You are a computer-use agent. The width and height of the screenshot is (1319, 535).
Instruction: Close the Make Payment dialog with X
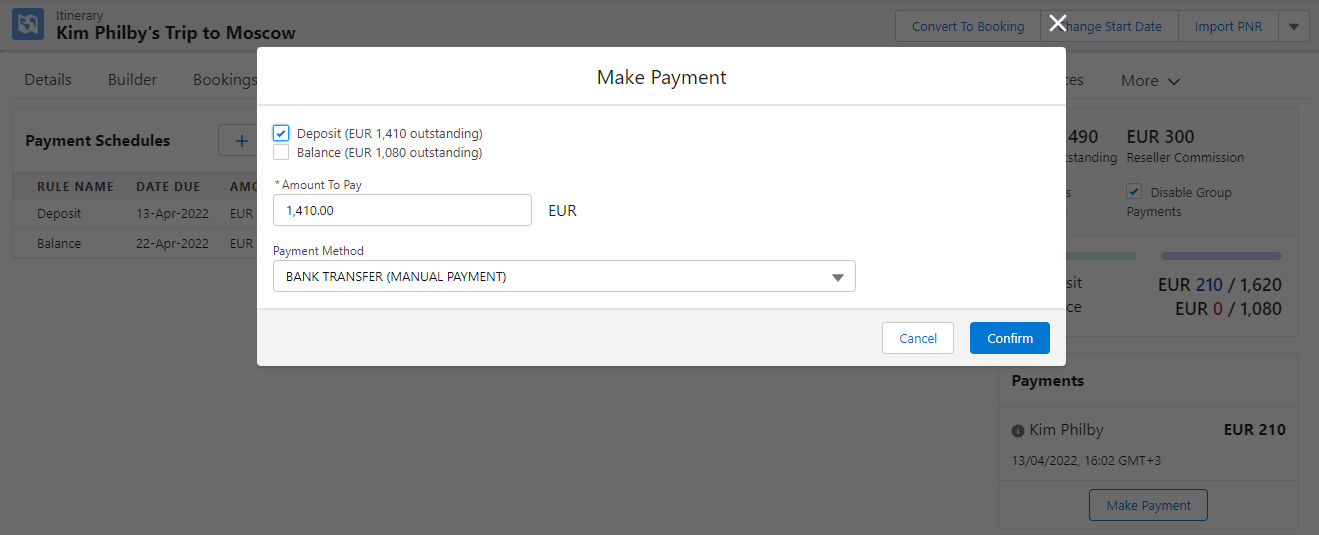(1057, 24)
